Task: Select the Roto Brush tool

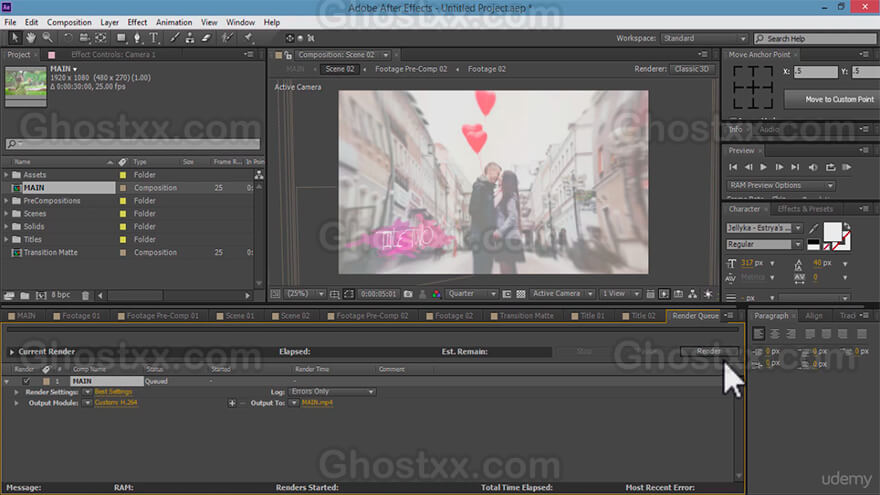Action: [x=227, y=38]
